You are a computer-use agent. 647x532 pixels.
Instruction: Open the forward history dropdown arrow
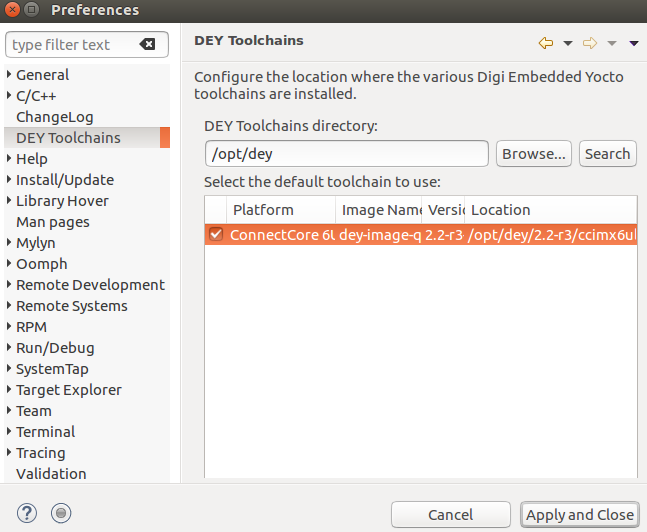tap(612, 43)
